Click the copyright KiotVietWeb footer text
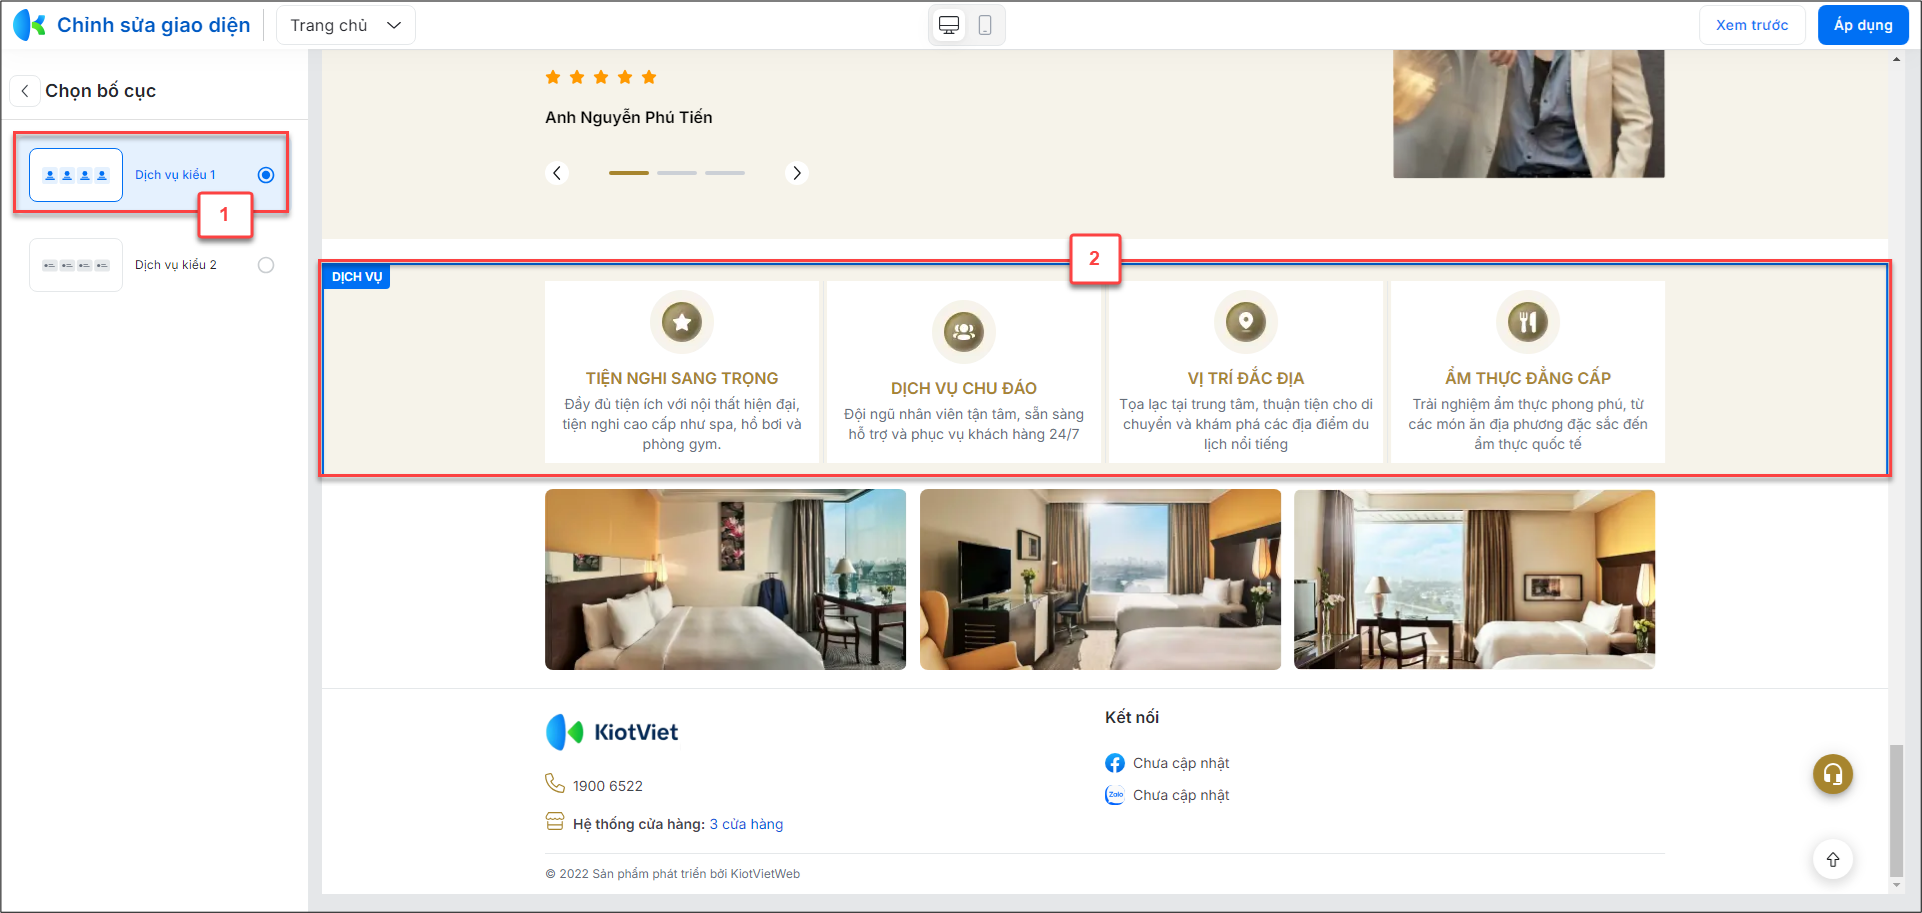This screenshot has height=913, width=1922. [x=673, y=874]
